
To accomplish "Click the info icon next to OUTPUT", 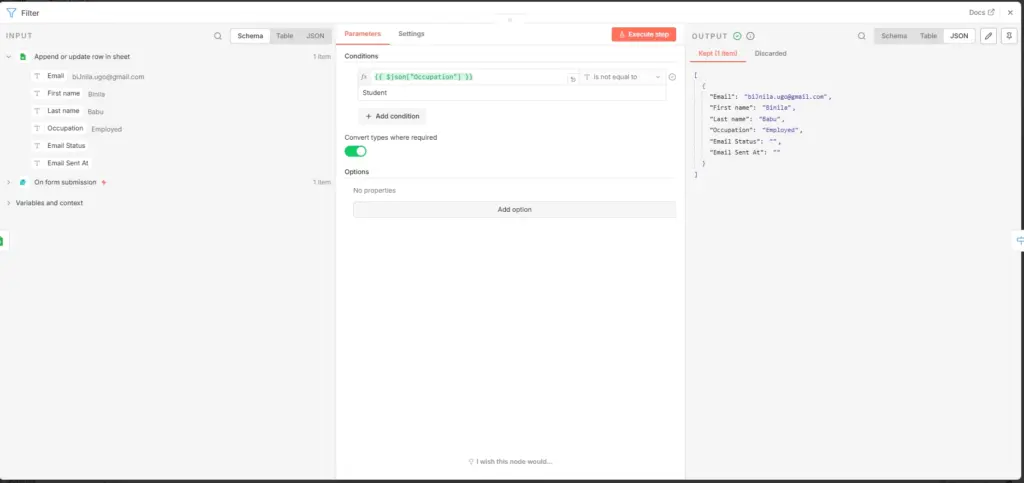I will click(x=750, y=36).
